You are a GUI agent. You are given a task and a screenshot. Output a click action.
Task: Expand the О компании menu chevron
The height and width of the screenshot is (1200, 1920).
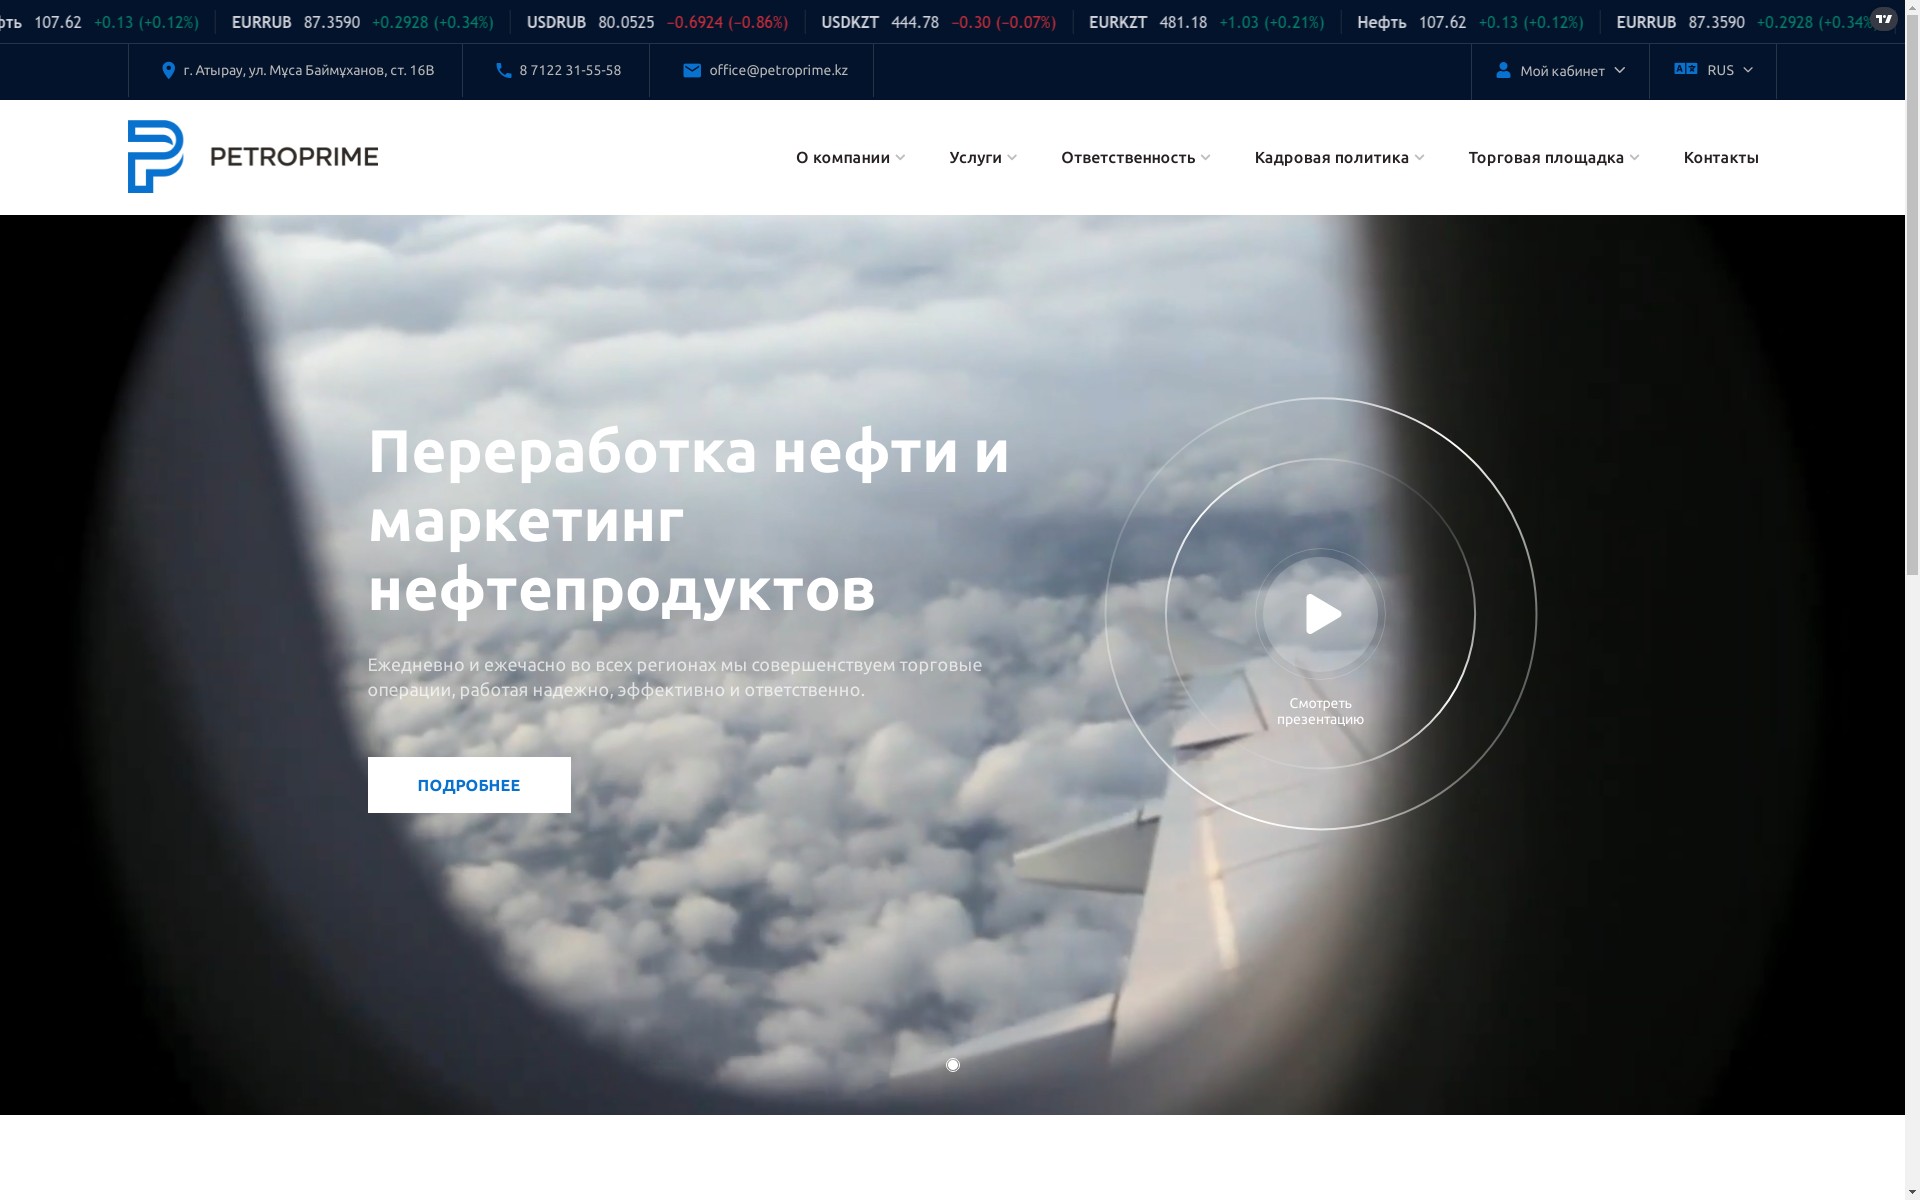pos(900,158)
